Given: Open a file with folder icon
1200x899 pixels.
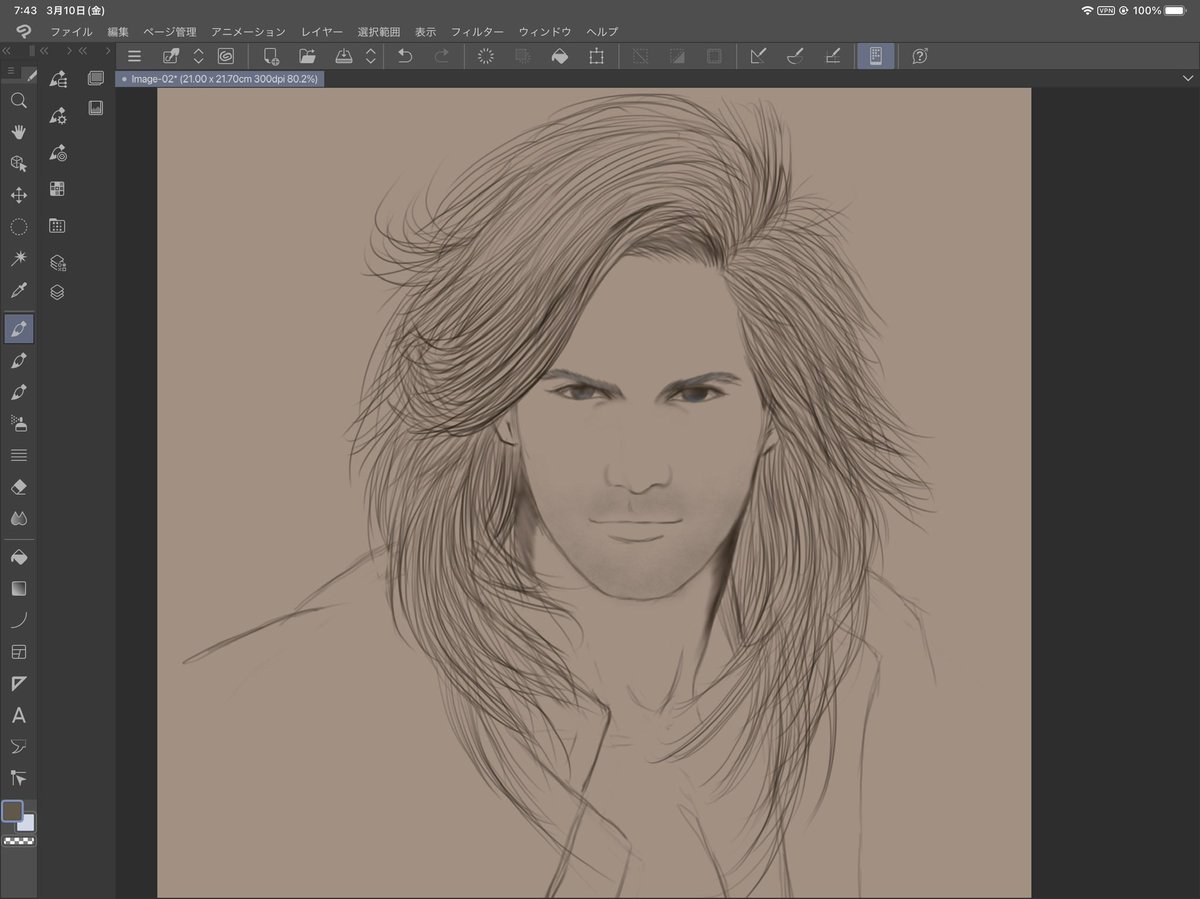Looking at the screenshot, I should click(x=307, y=56).
